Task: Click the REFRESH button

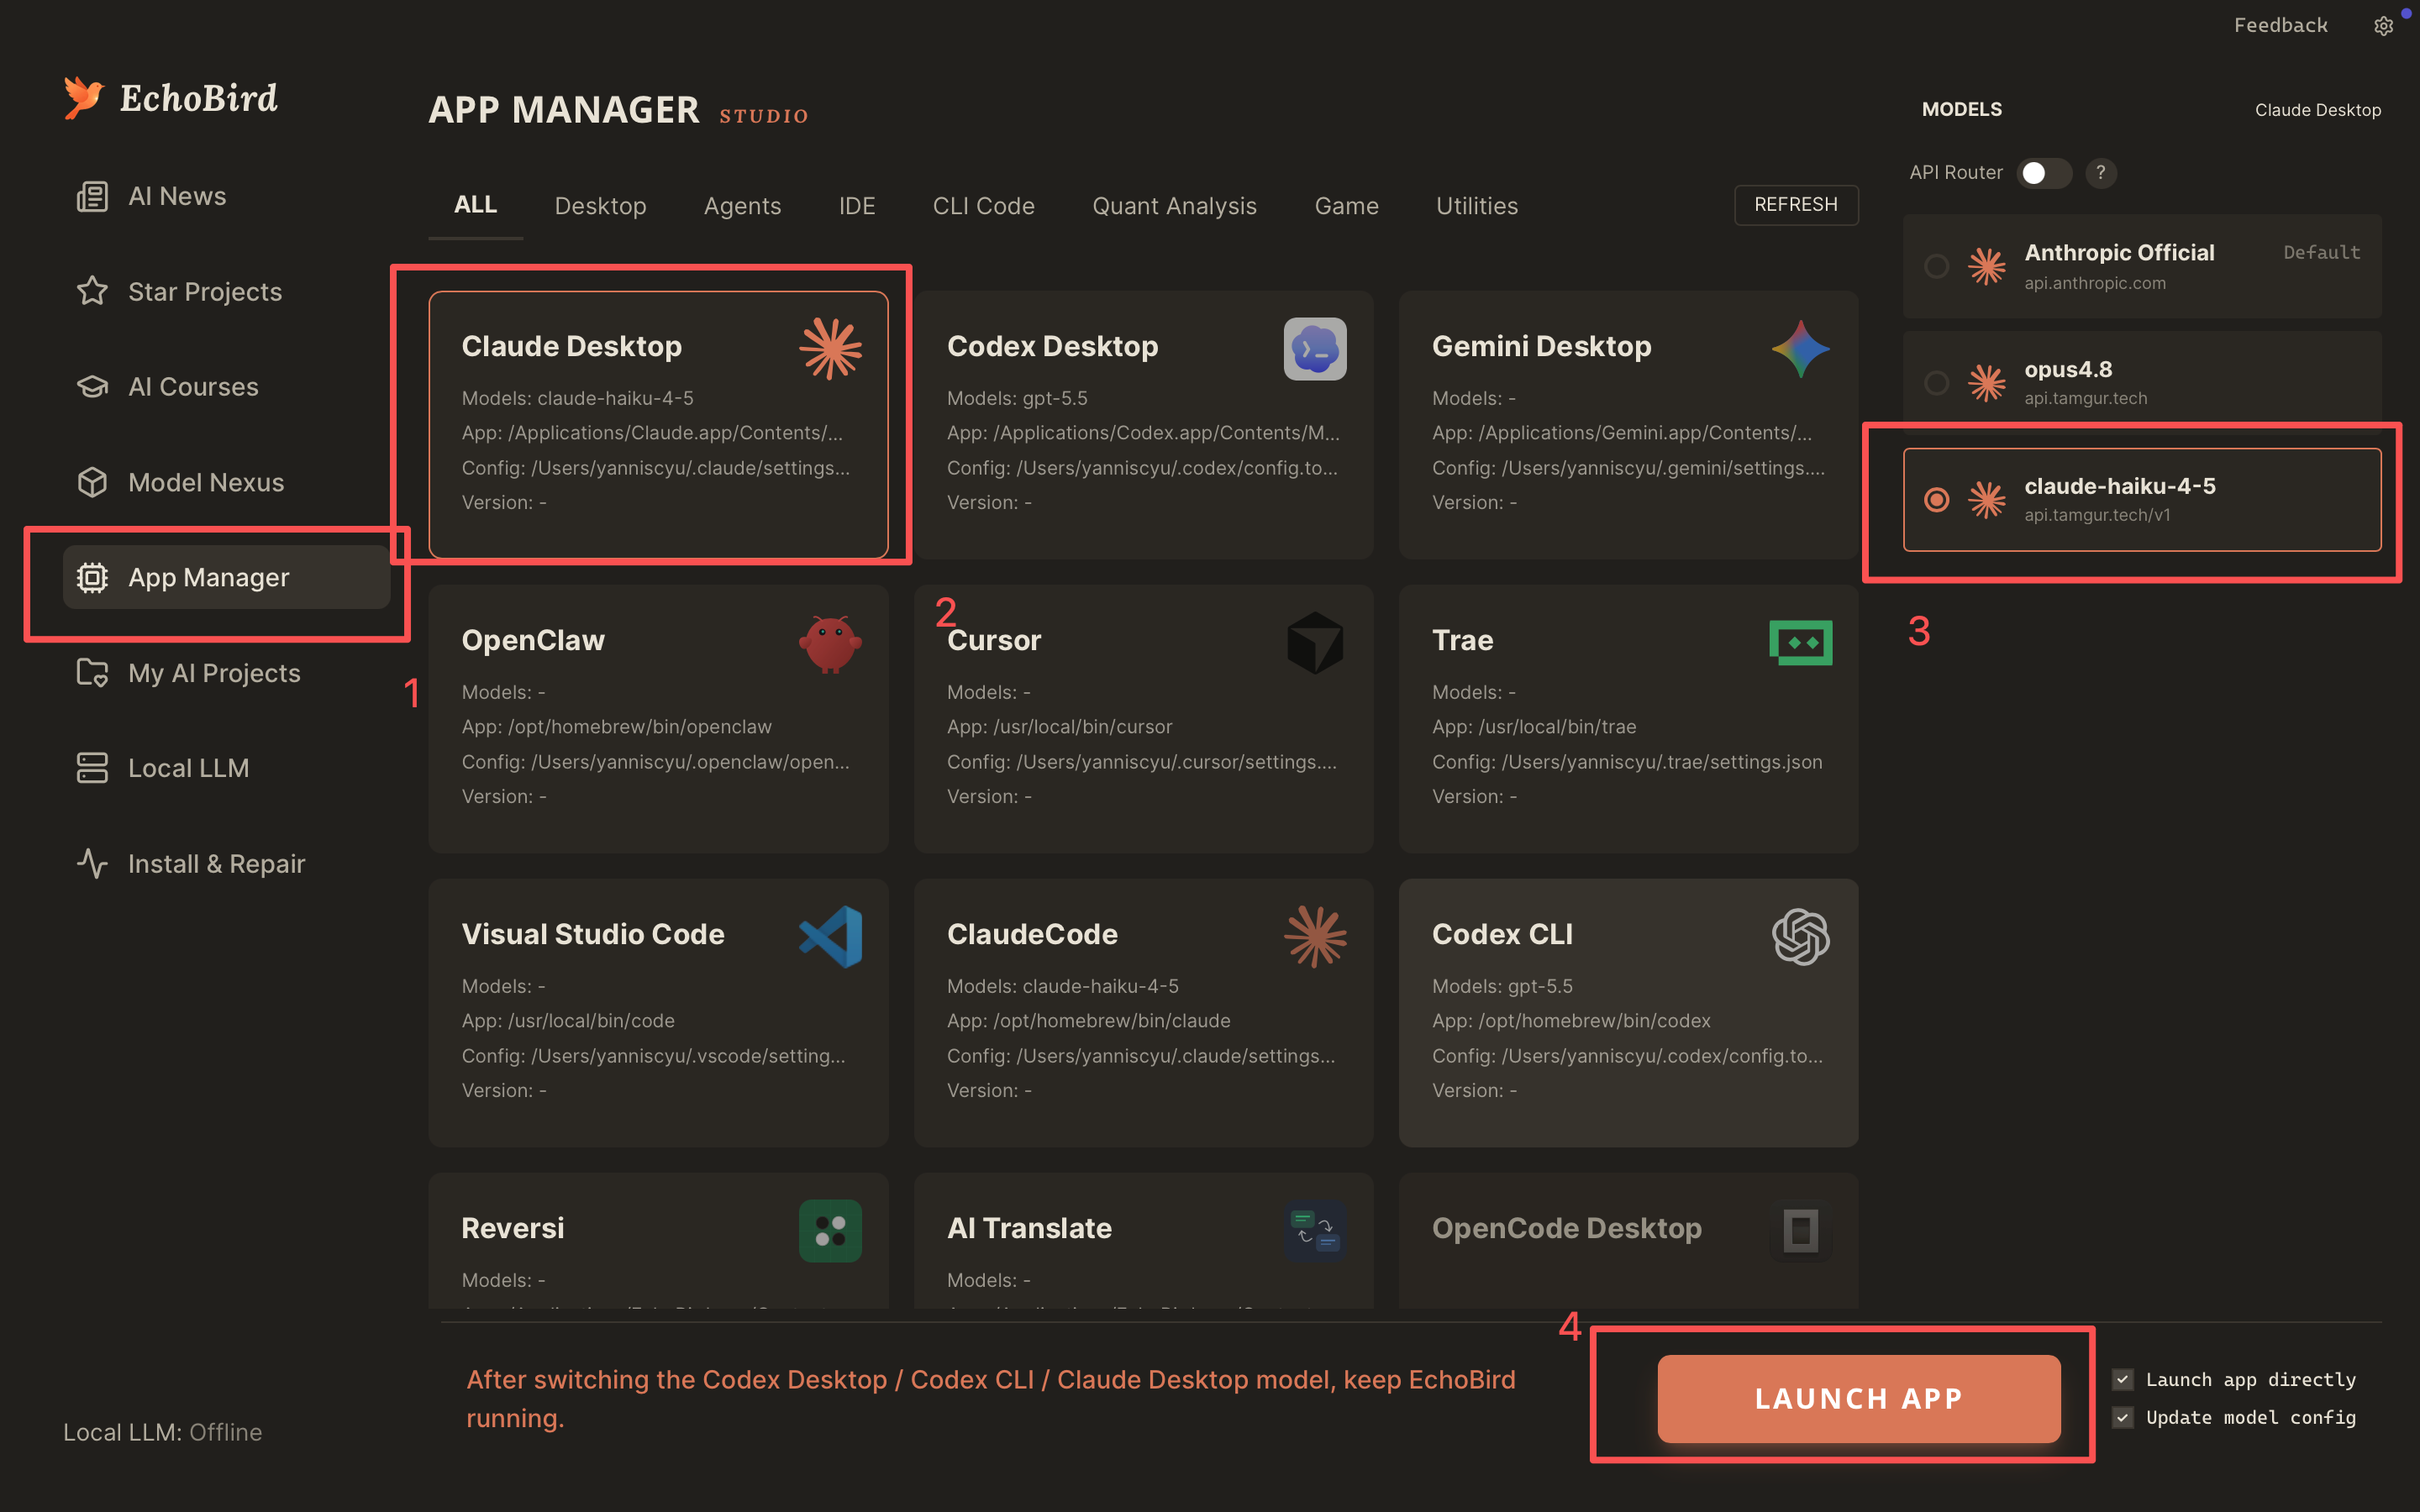Action: point(1796,205)
